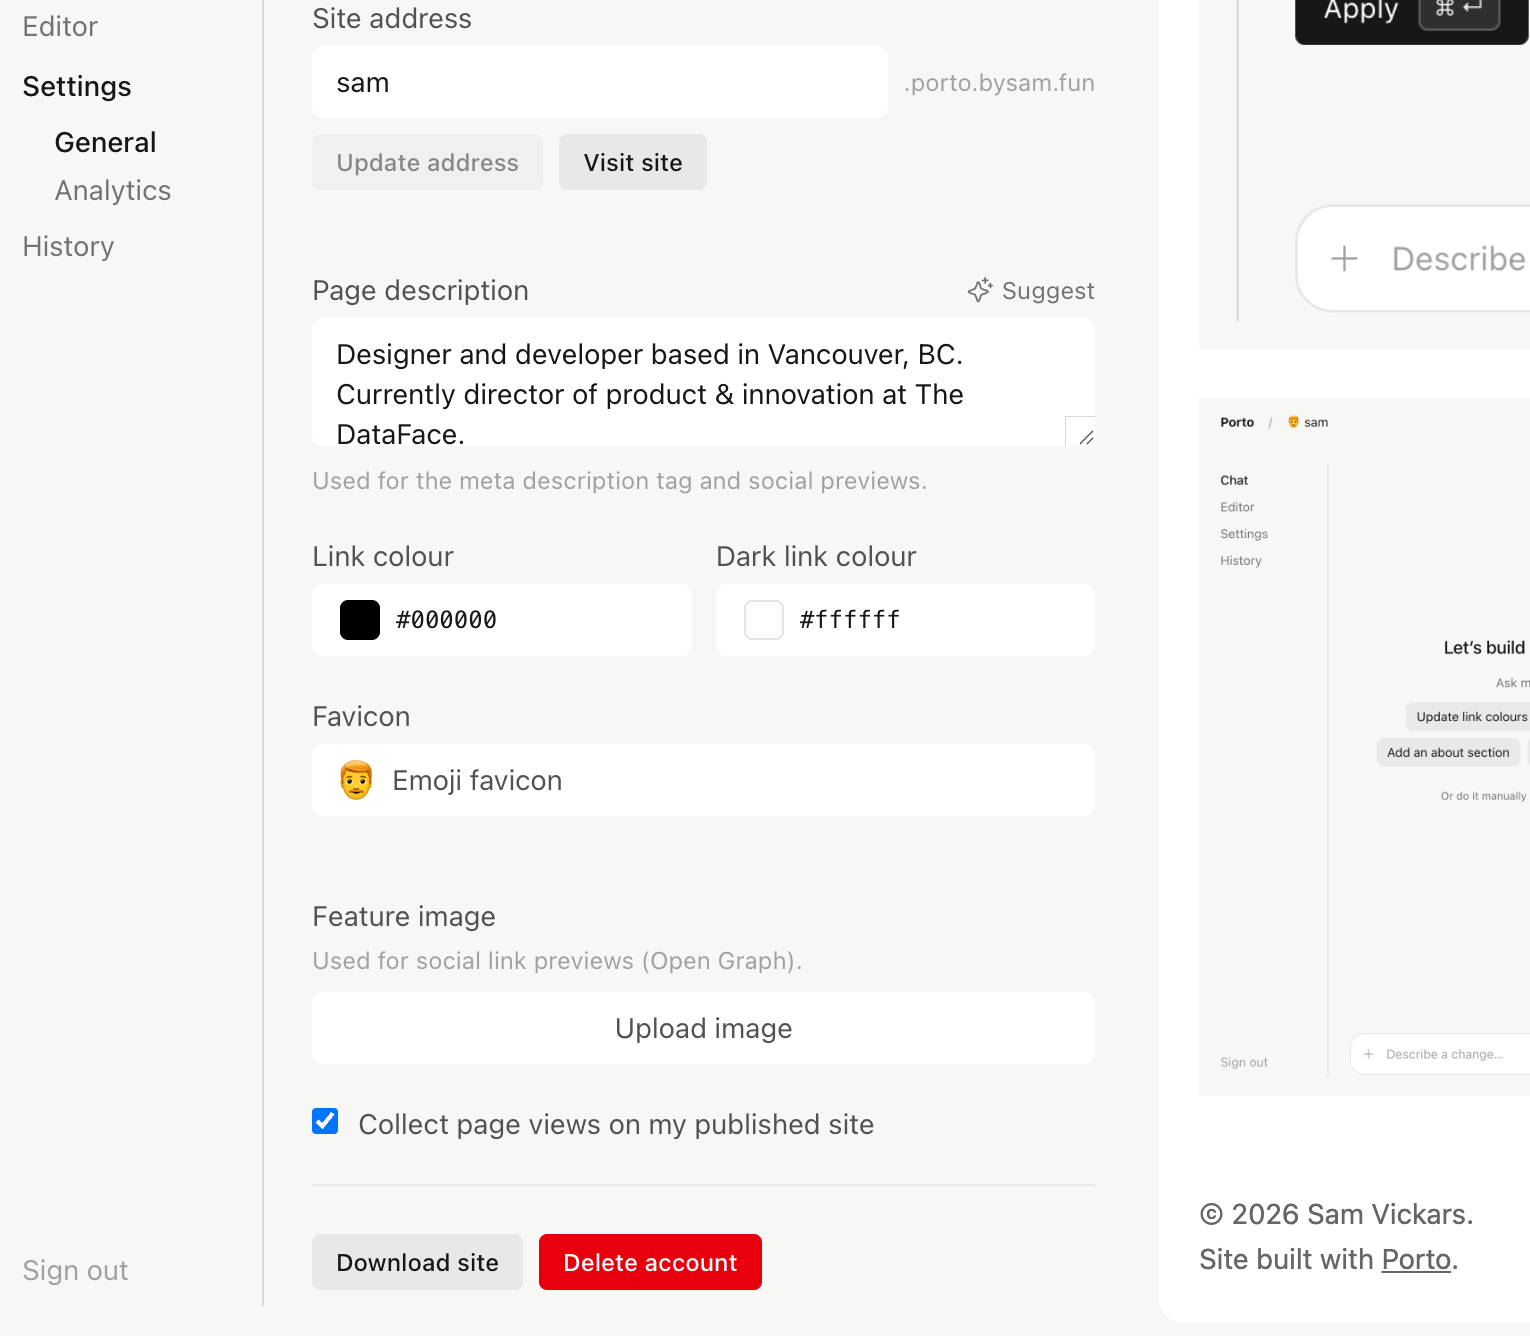Click Or do it manually text
Viewport: 1530px width, 1336px height.
click(1483, 796)
